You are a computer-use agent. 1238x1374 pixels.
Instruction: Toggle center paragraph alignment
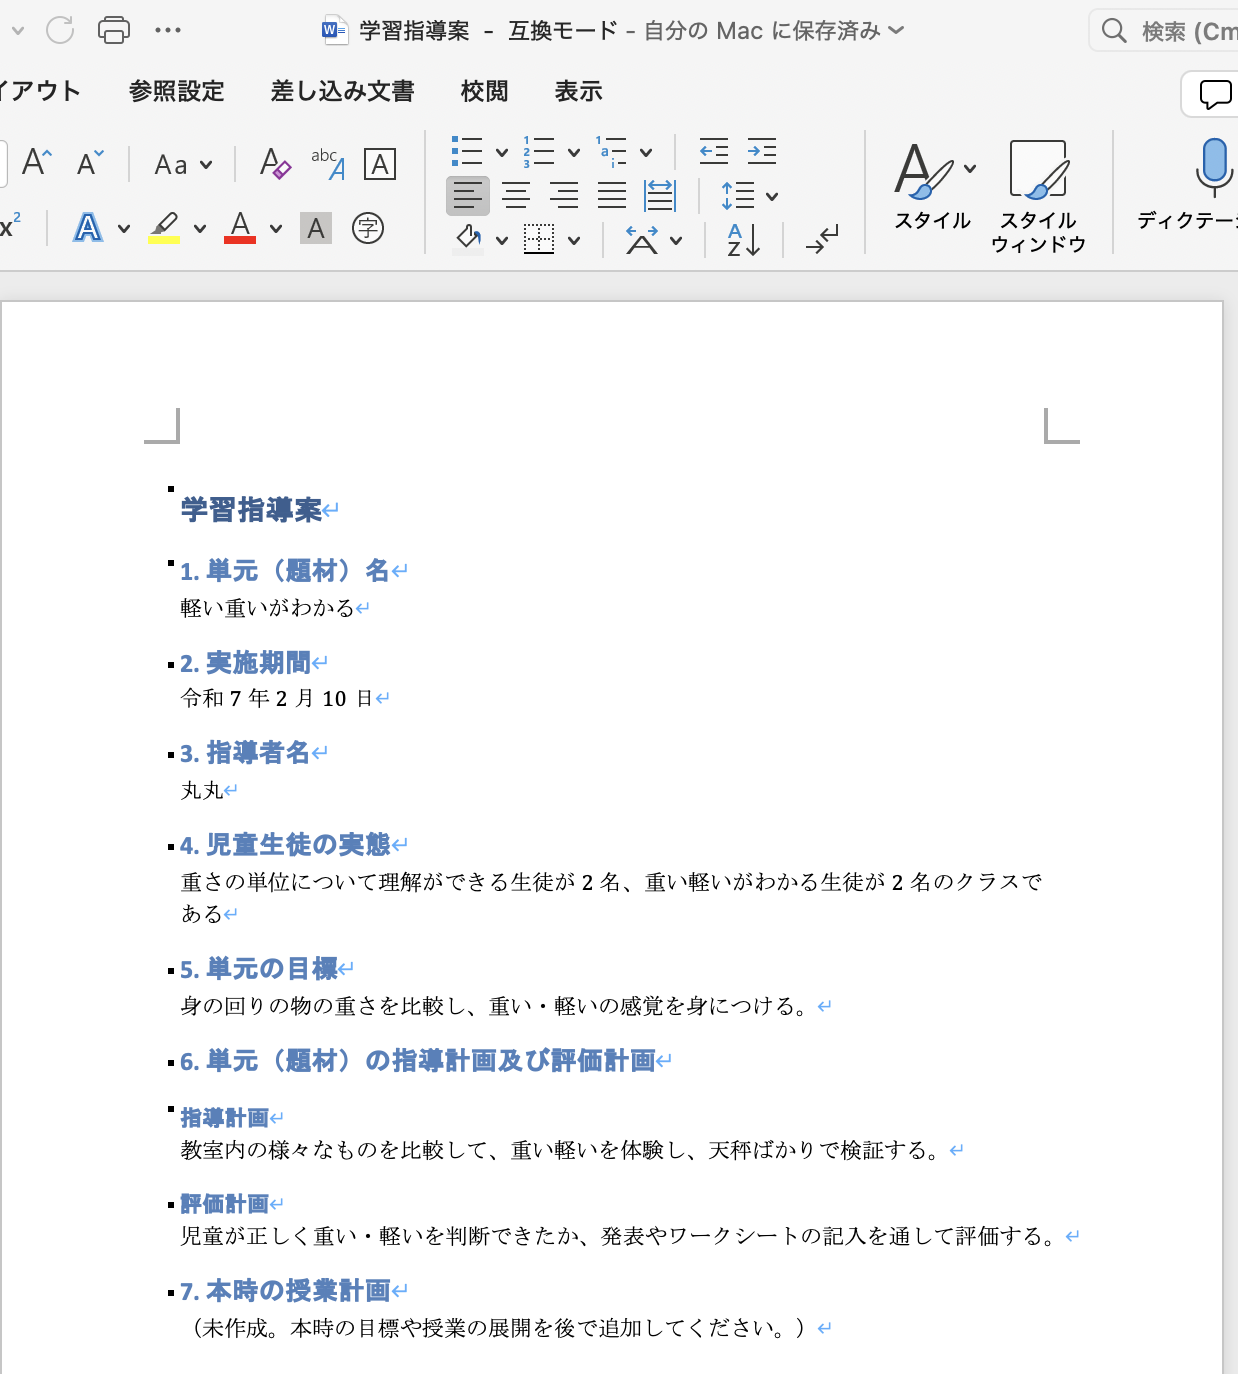516,195
